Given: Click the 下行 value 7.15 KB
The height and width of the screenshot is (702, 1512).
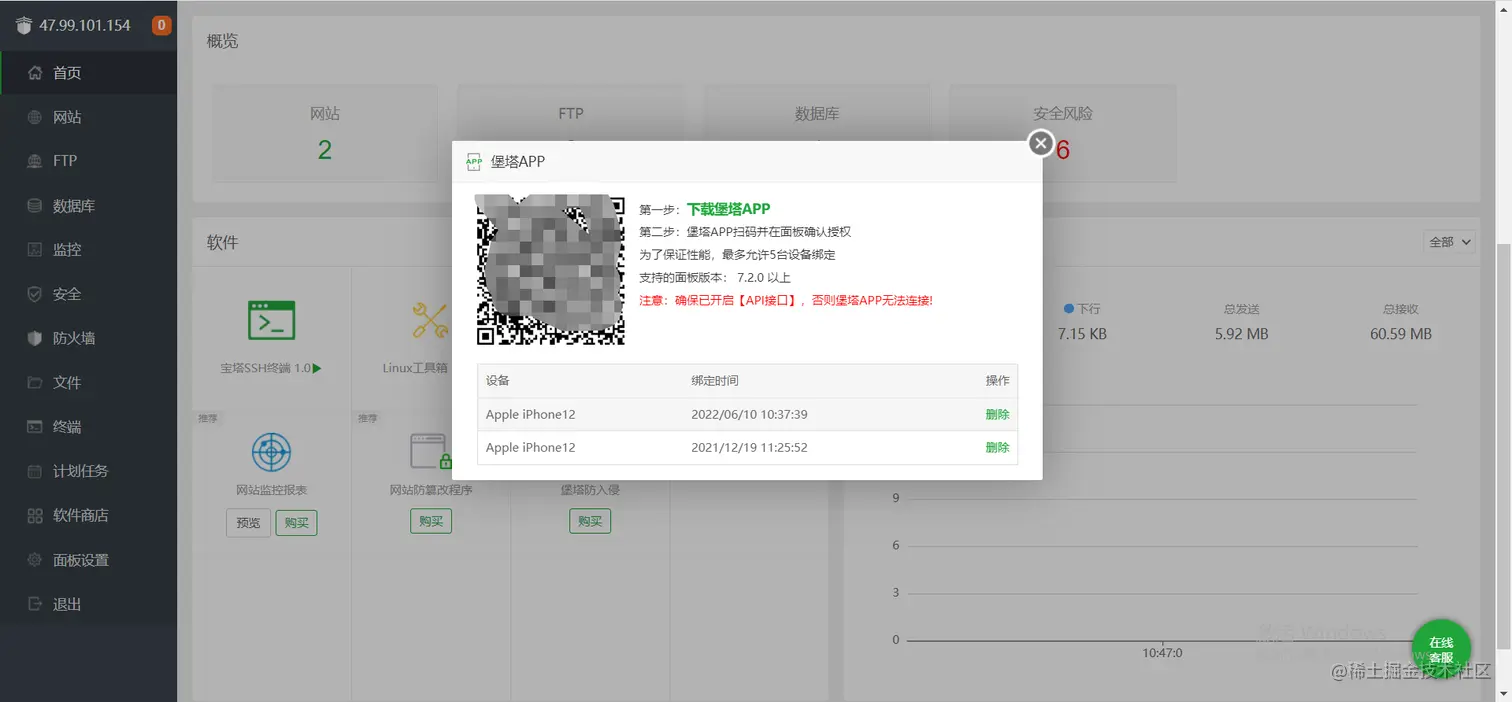Looking at the screenshot, I should (x=1082, y=334).
